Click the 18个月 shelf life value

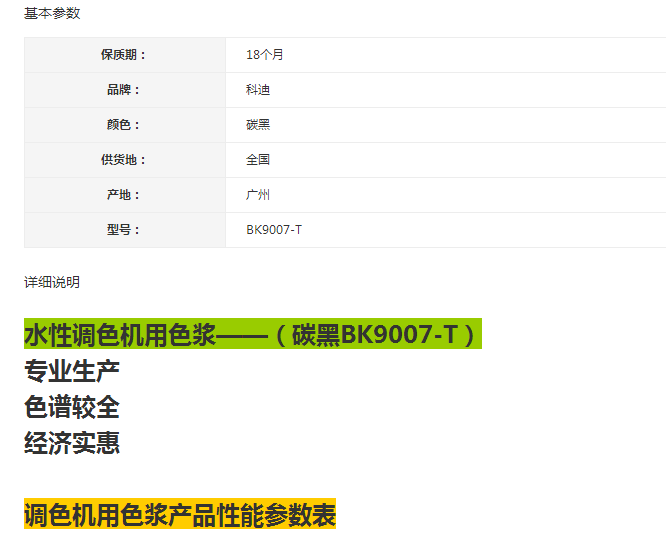coord(265,55)
